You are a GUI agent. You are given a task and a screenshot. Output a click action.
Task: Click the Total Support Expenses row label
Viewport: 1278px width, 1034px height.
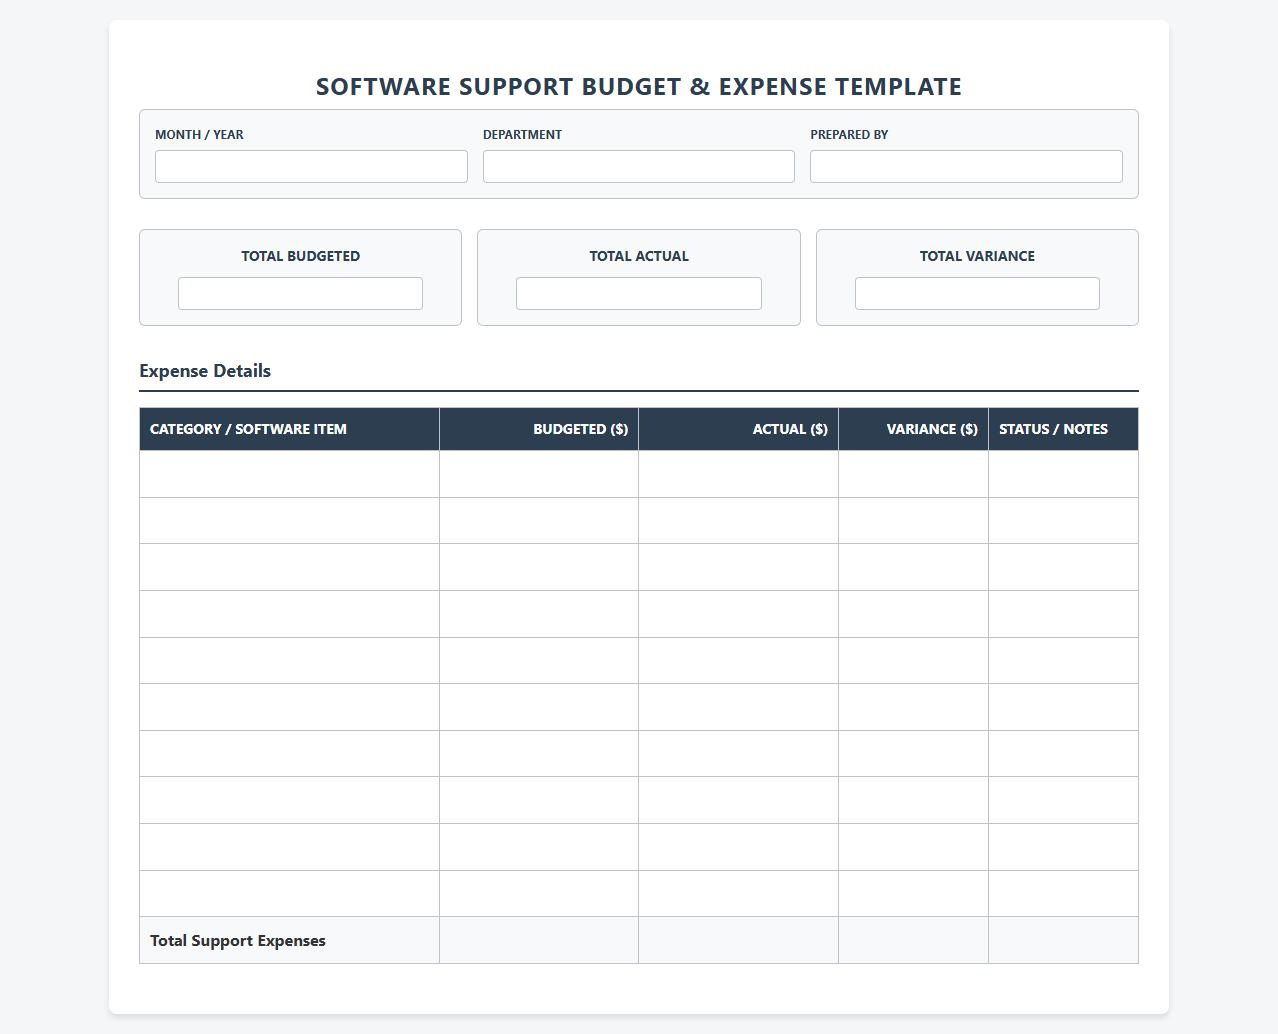[x=238, y=940]
